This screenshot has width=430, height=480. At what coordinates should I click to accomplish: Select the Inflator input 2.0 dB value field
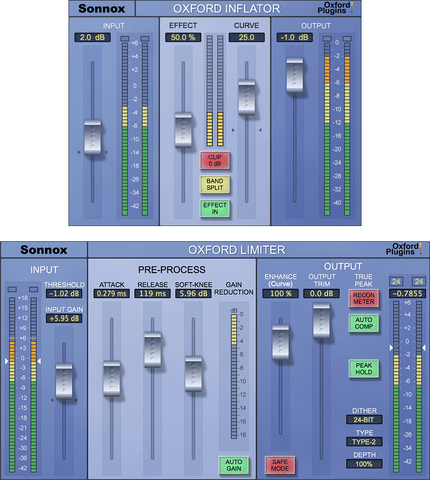[92, 37]
